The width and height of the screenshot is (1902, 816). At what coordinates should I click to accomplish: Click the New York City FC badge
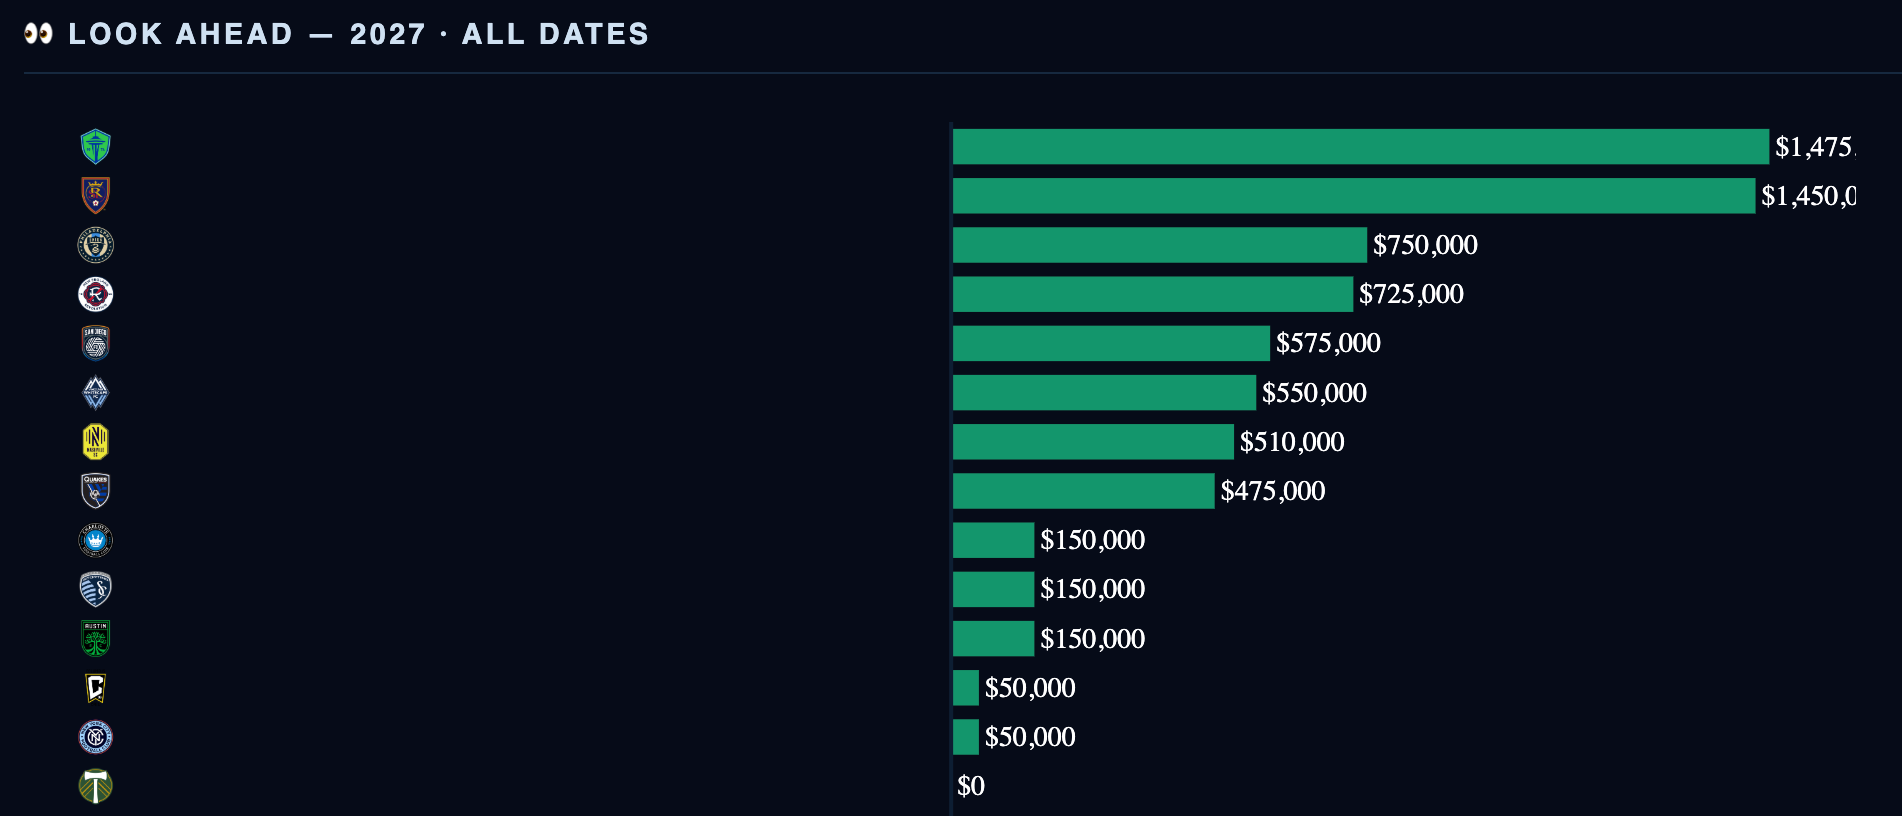tap(95, 737)
